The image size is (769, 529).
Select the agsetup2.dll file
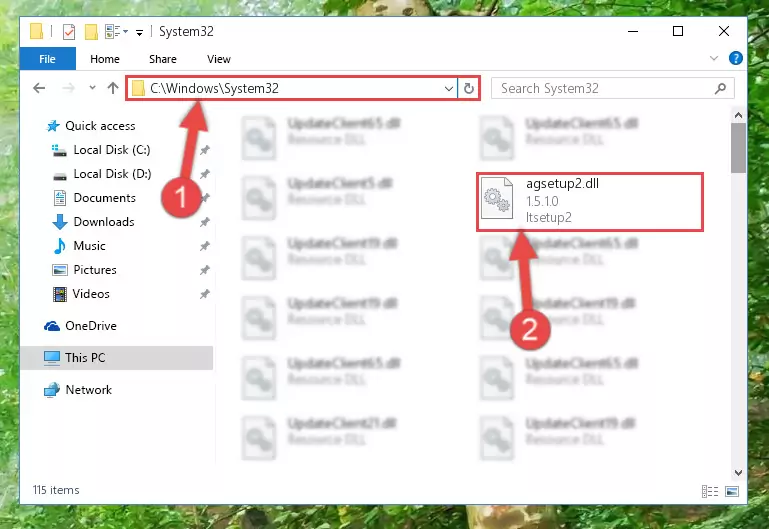(x=590, y=202)
